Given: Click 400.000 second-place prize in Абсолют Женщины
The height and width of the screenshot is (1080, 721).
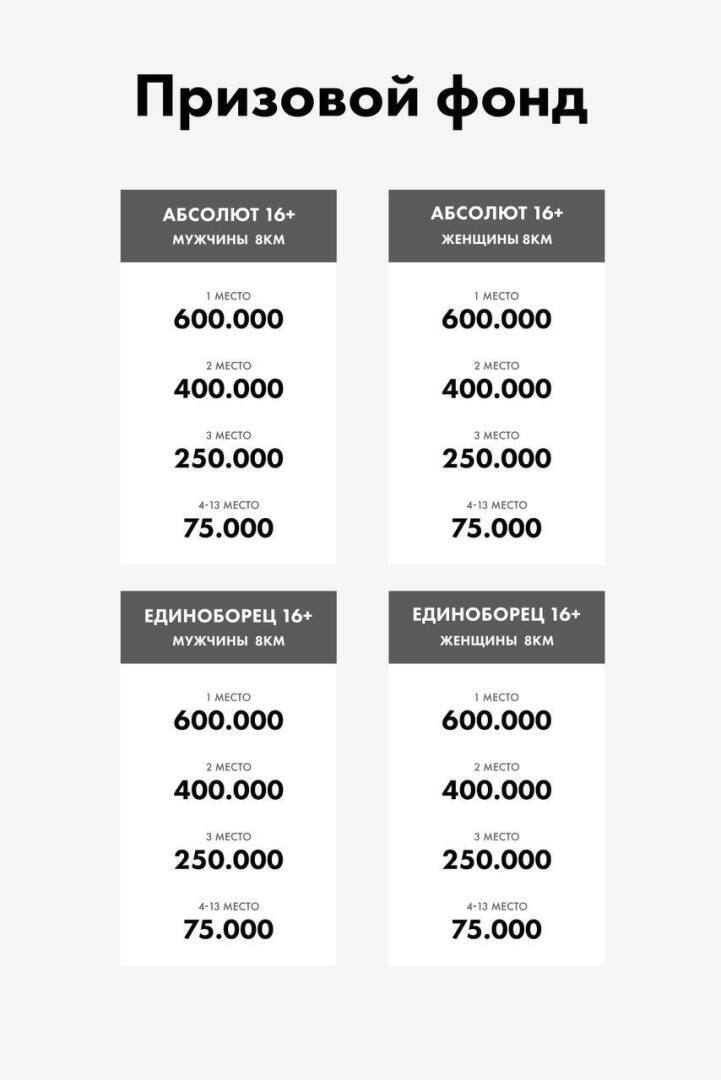Looking at the screenshot, I should coord(496,389).
